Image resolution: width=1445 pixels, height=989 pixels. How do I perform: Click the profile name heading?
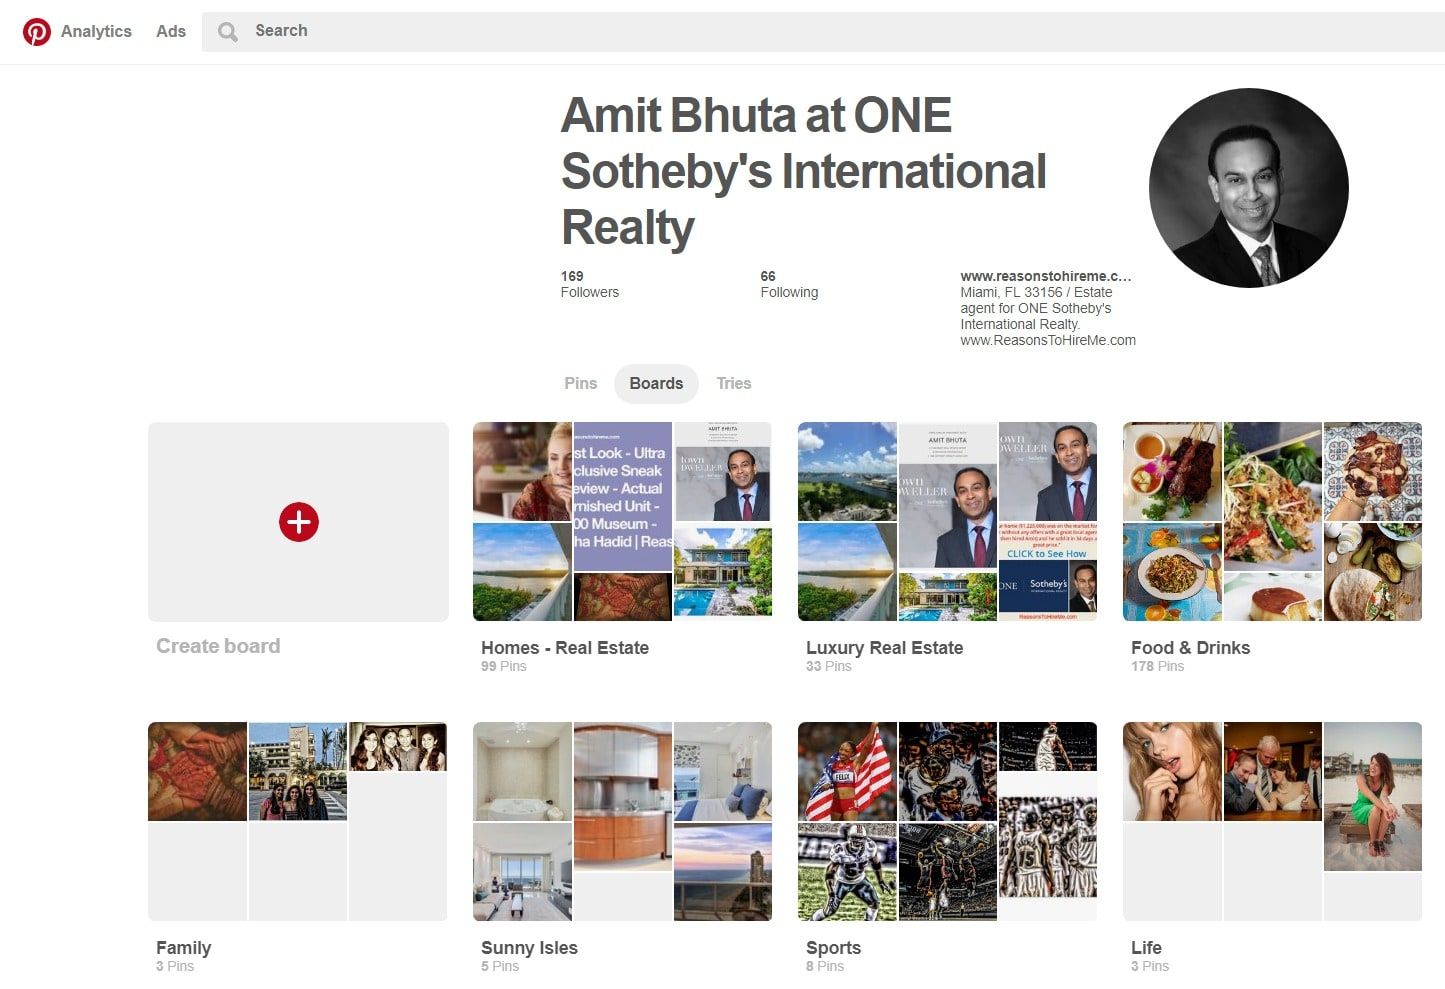[804, 171]
